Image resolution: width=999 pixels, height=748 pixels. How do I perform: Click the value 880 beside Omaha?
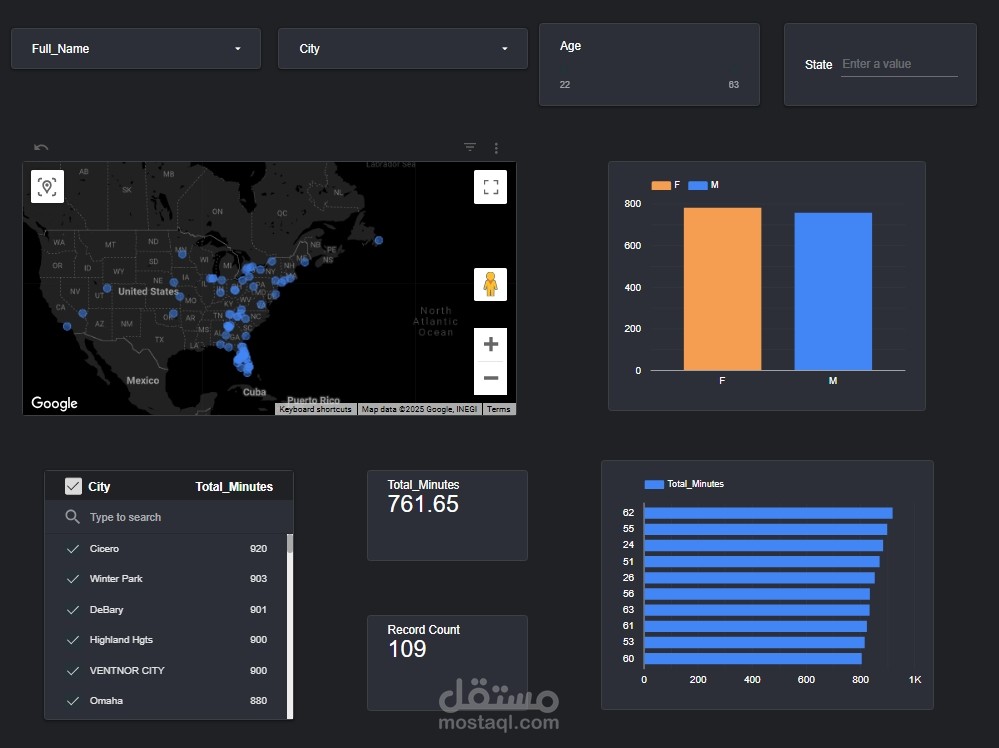click(258, 700)
